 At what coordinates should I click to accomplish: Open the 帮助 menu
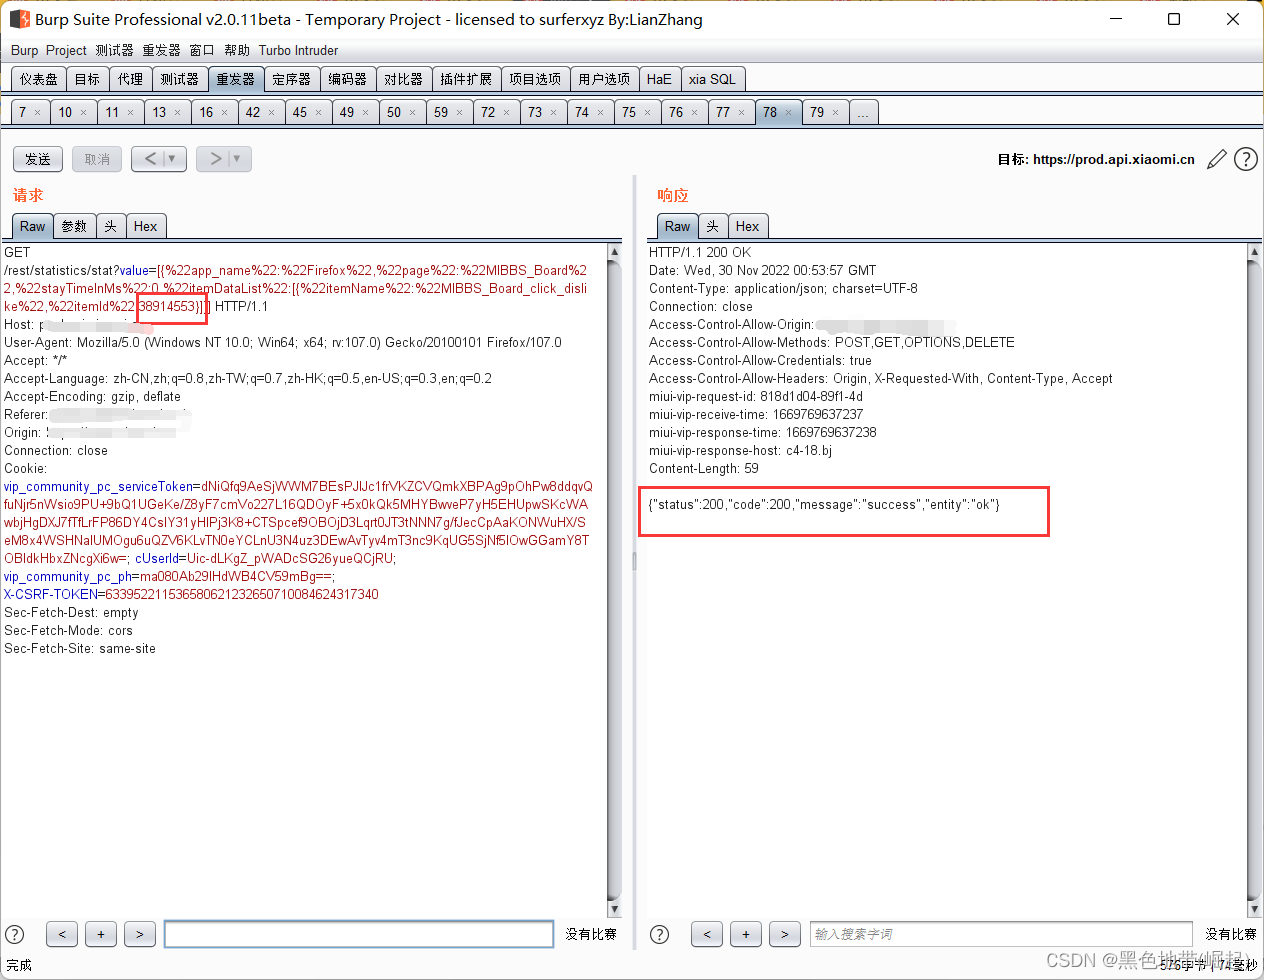[x=237, y=50]
